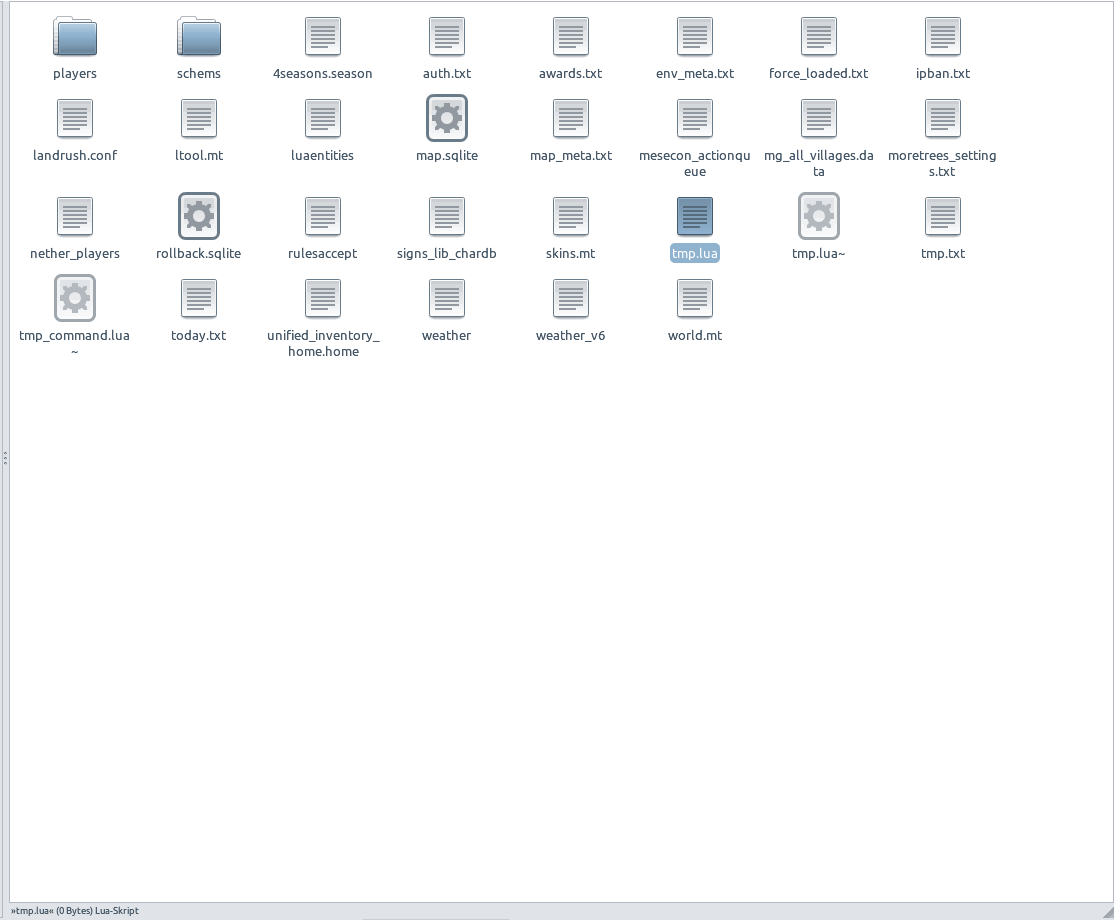This screenshot has height=920, width=1114.
Task: Select the 4seasons.season file
Action: click(x=322, y=37)
